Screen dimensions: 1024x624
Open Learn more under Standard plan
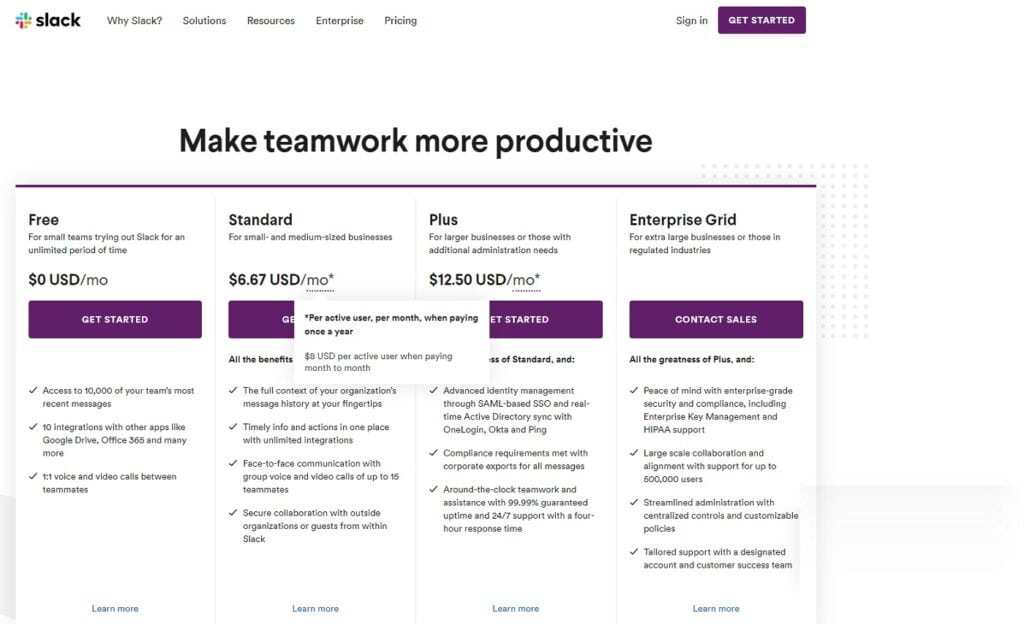[x=315, y=608]
